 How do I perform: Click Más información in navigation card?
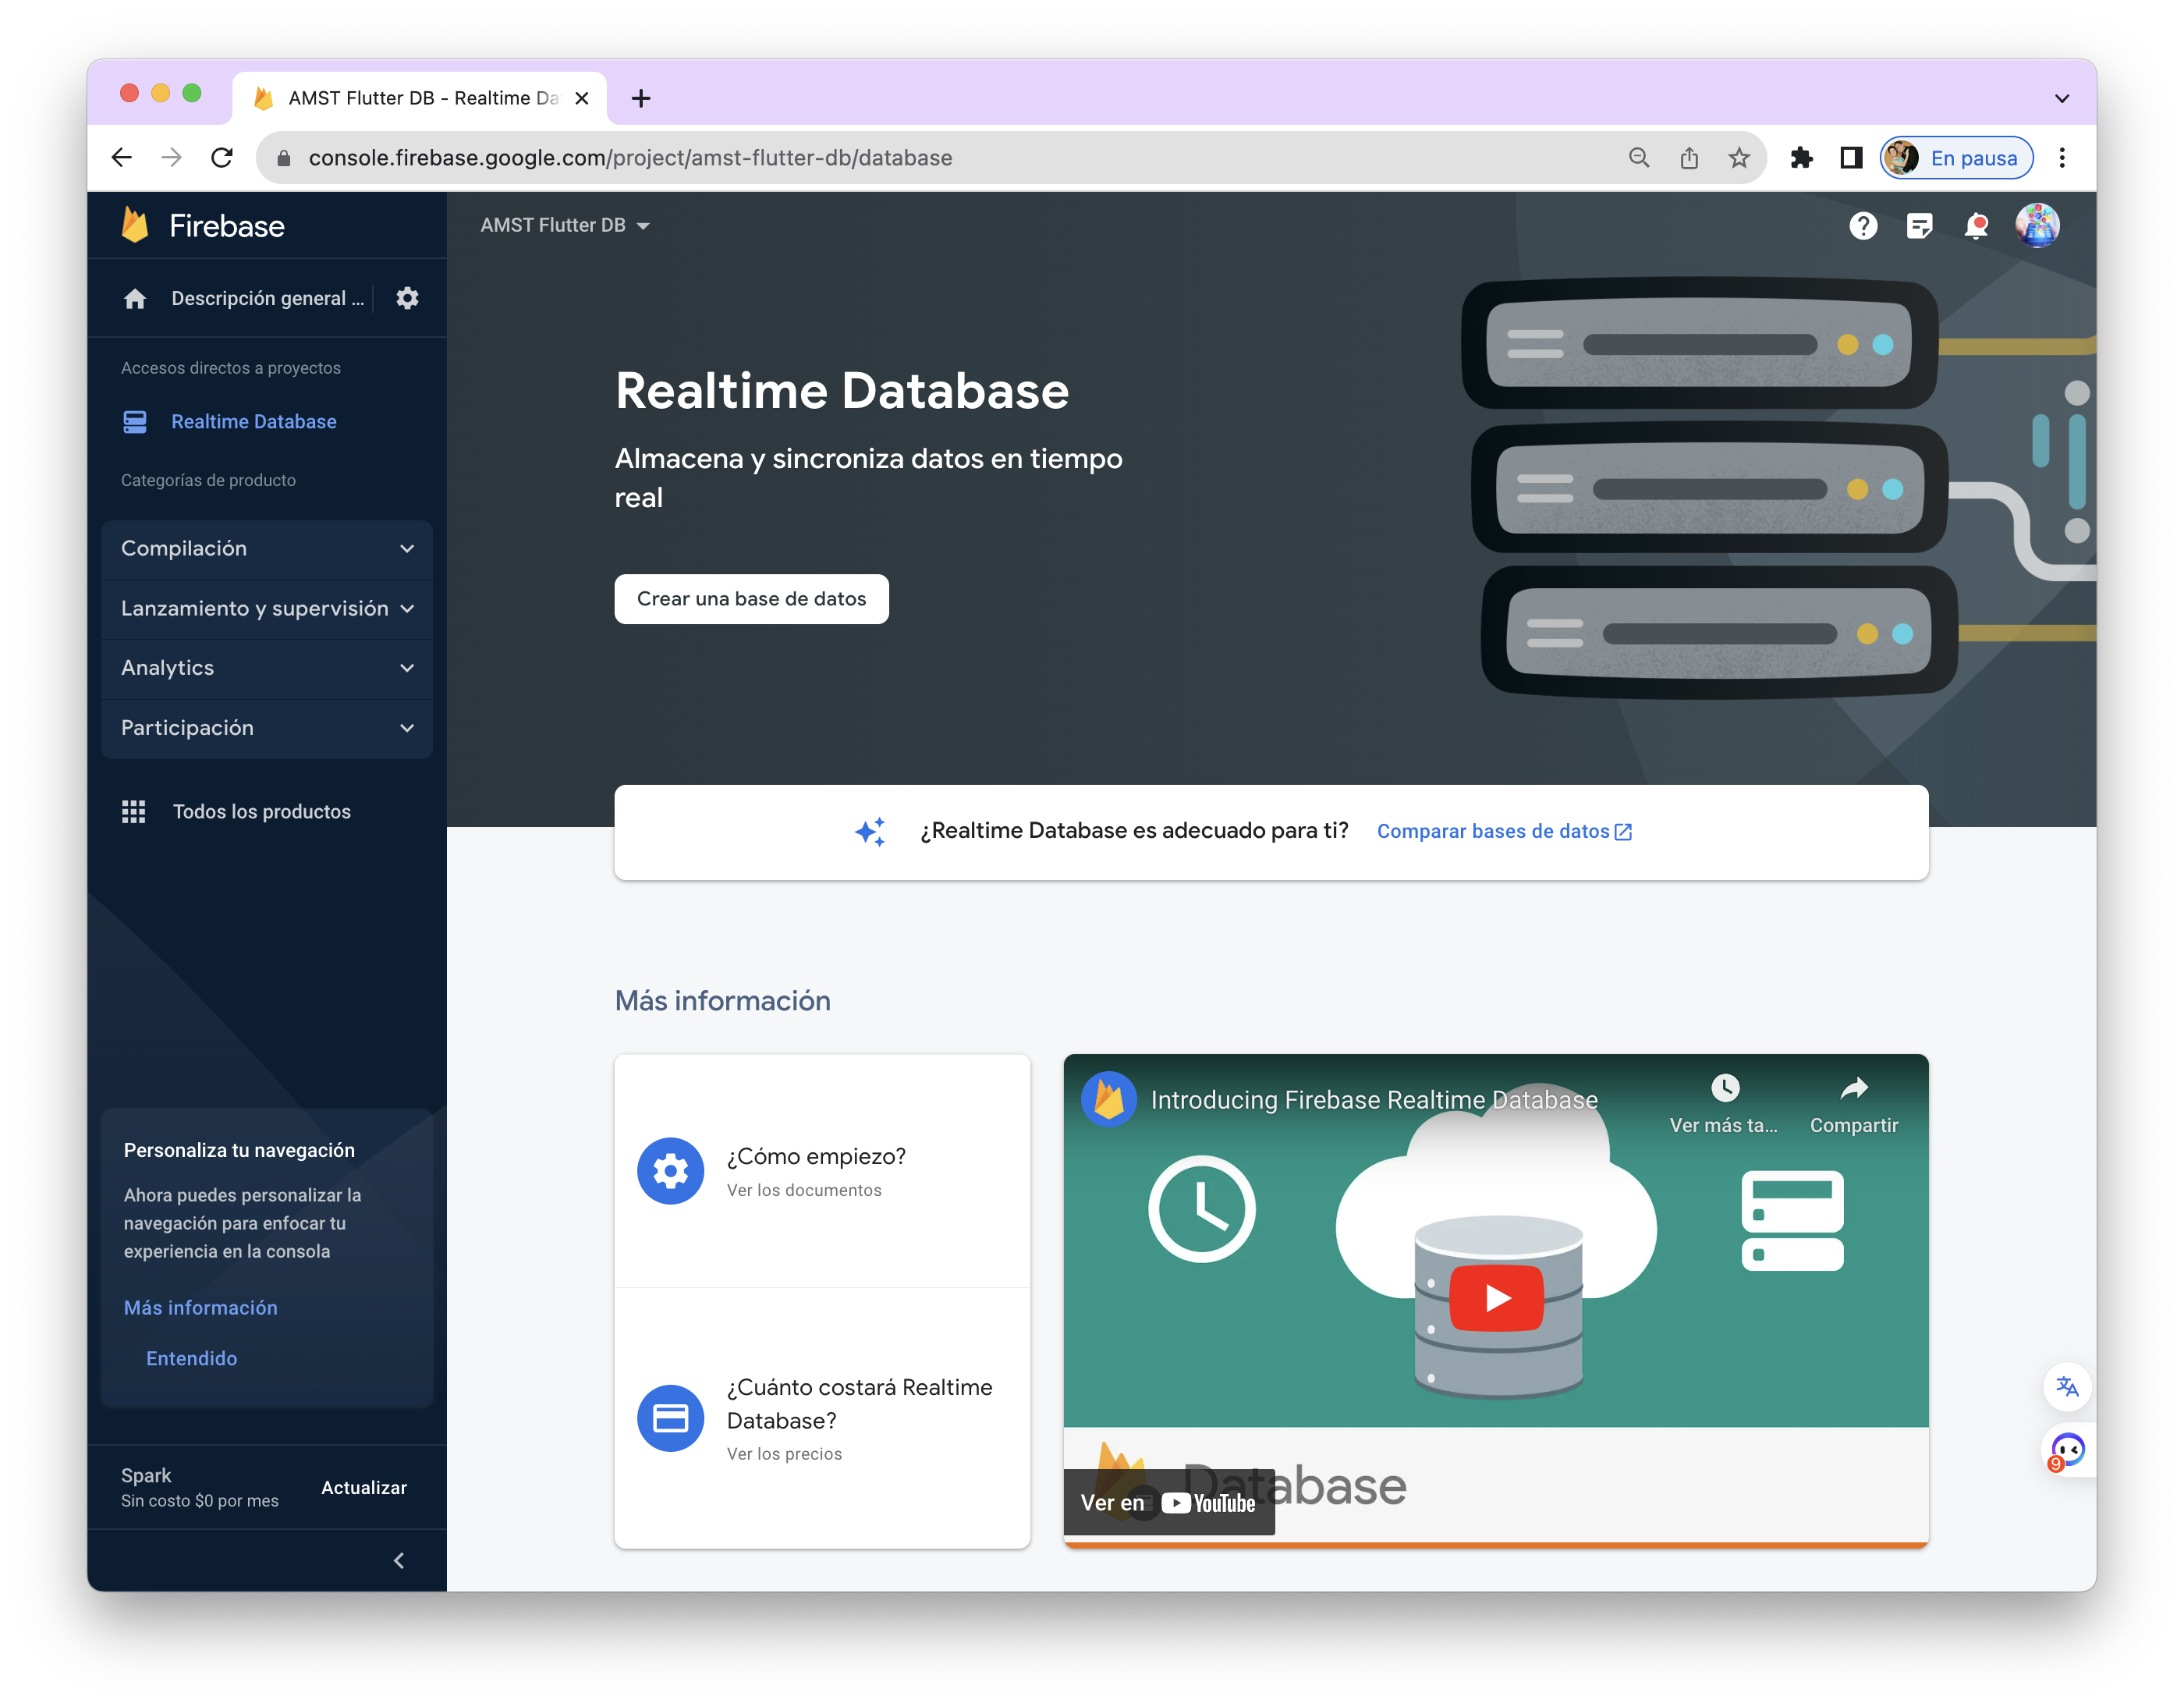[201, 1308]
